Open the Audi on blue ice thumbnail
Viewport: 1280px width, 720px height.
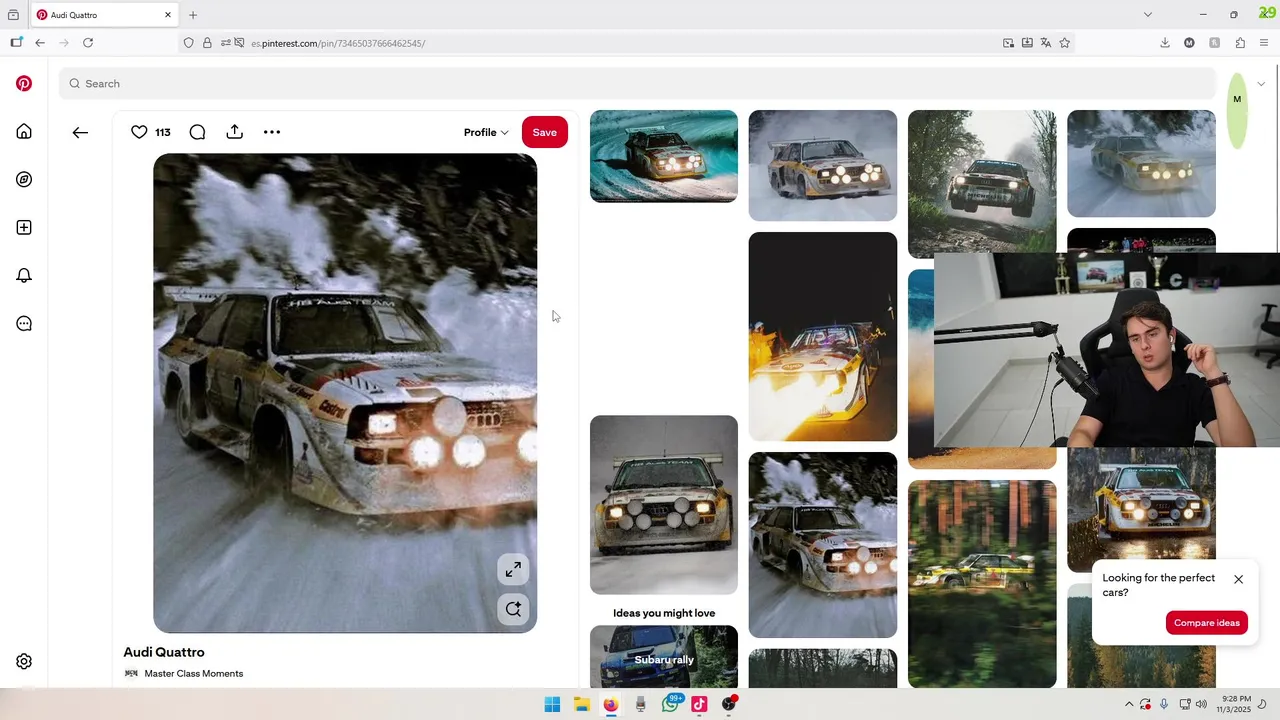tap(664, 156)
